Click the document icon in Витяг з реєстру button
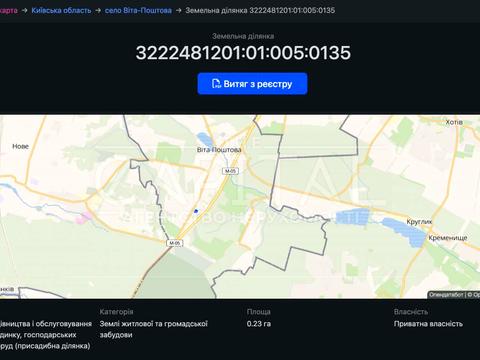Screen dimensions: 480x360 click(x=216, y=83)
